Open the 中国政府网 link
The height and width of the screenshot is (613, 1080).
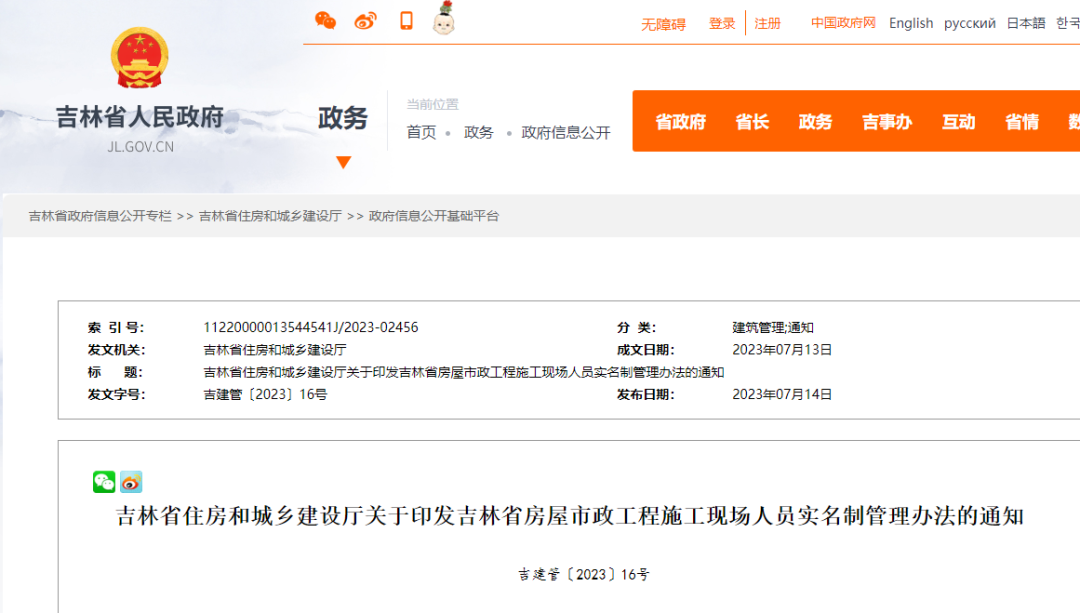click(843, 23)
